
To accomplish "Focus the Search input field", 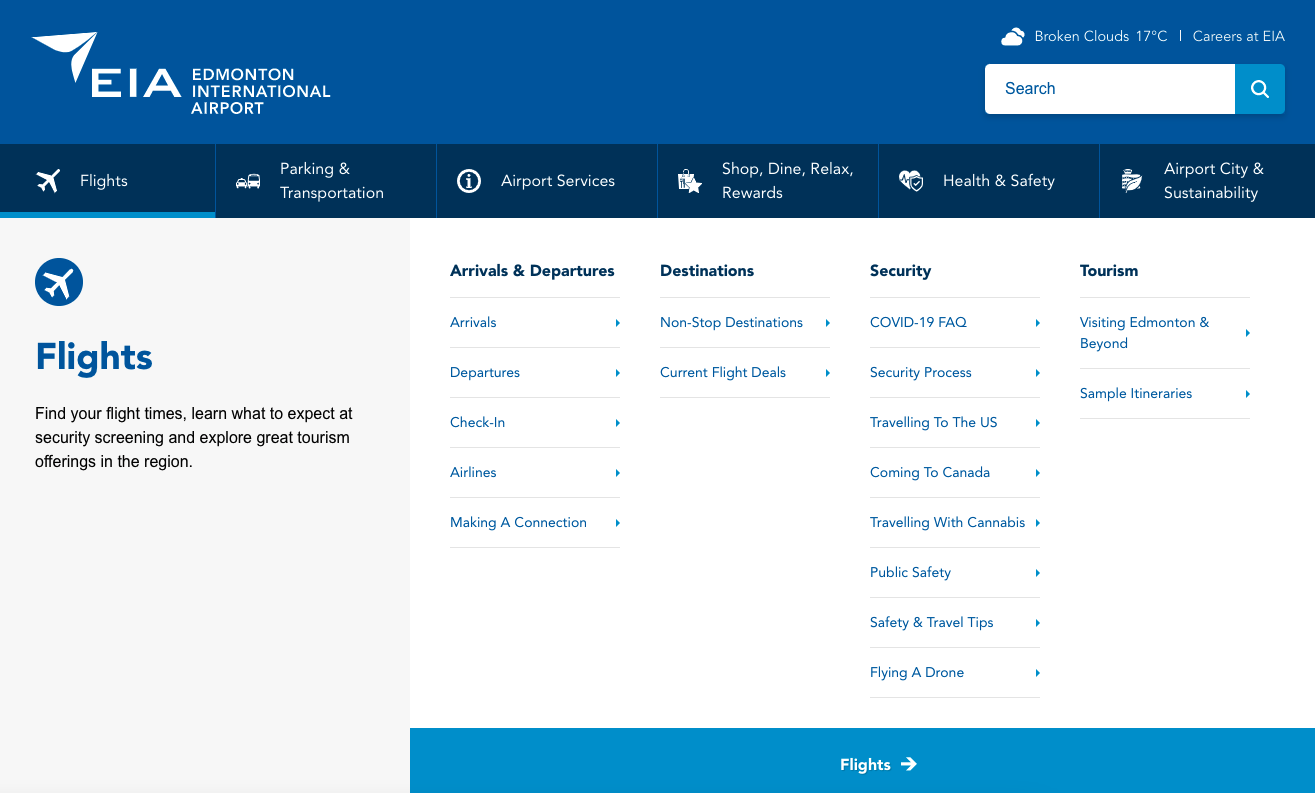I will coord(1110,89).
